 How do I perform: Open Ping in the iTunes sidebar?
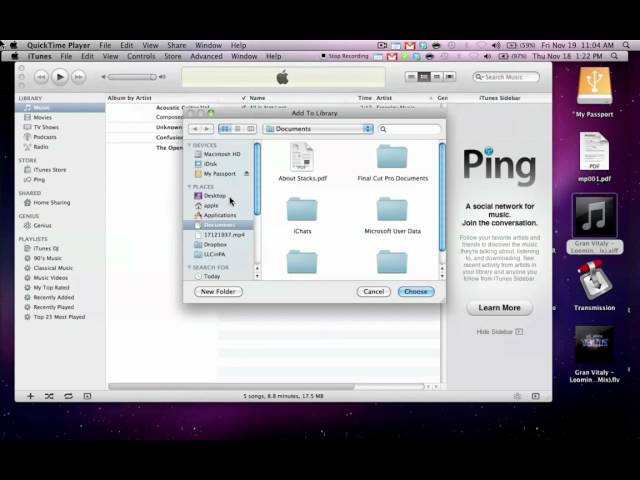39,180
